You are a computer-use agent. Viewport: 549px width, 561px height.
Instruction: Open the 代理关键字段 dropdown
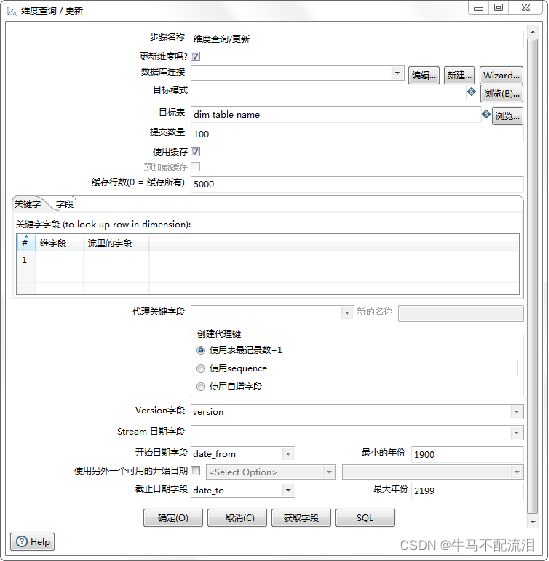[x=347, y=313]
